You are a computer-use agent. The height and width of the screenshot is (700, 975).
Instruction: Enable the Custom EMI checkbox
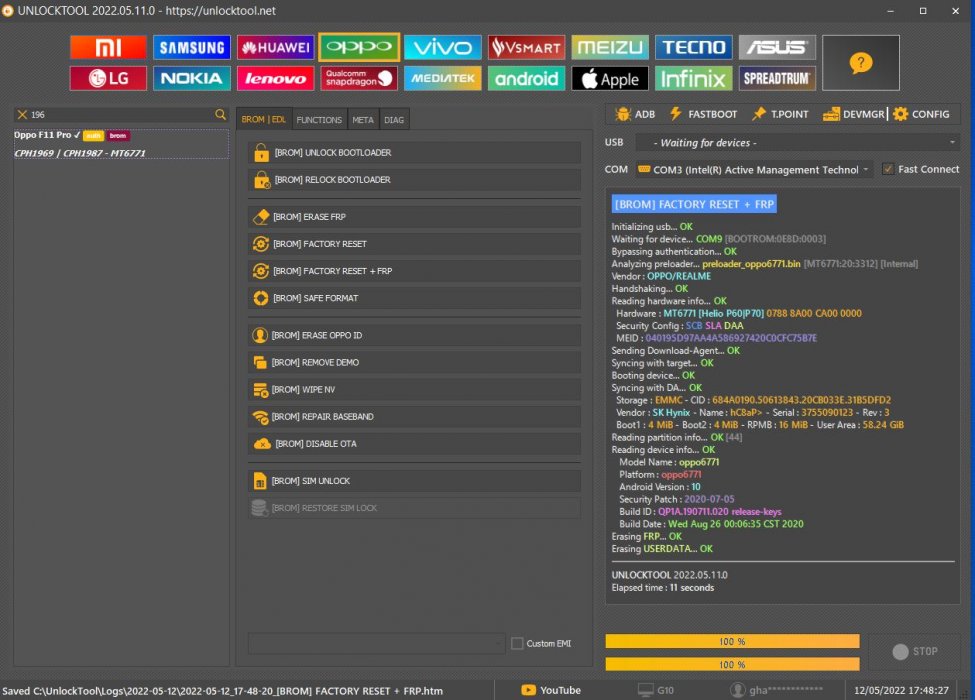pyautogui.click(x=517, y=643)
